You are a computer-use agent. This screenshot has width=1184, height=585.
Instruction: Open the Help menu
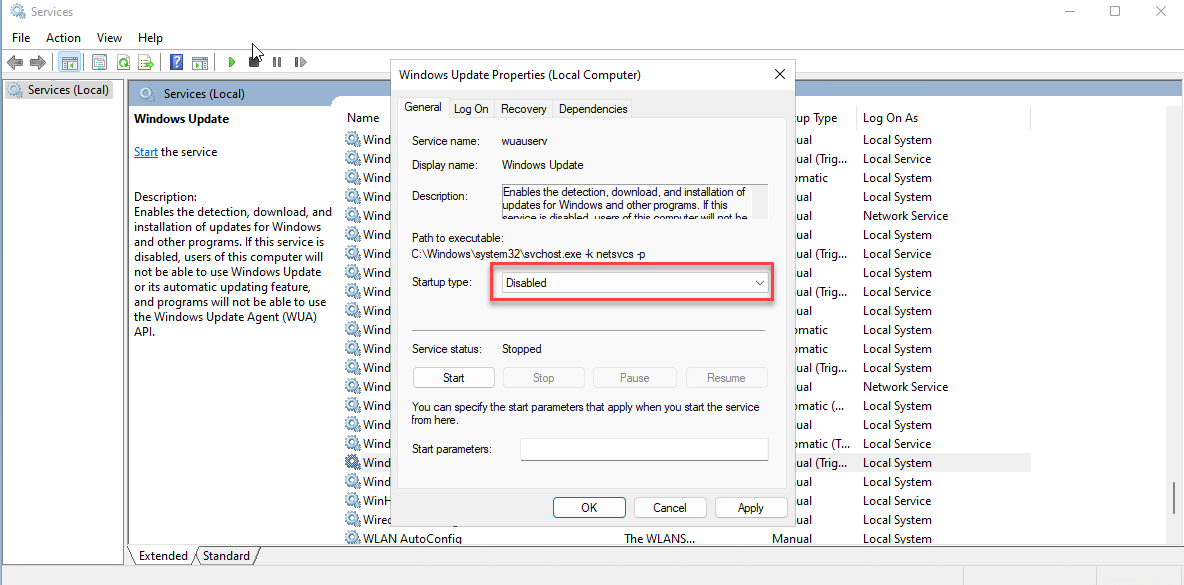click(150, 38)
